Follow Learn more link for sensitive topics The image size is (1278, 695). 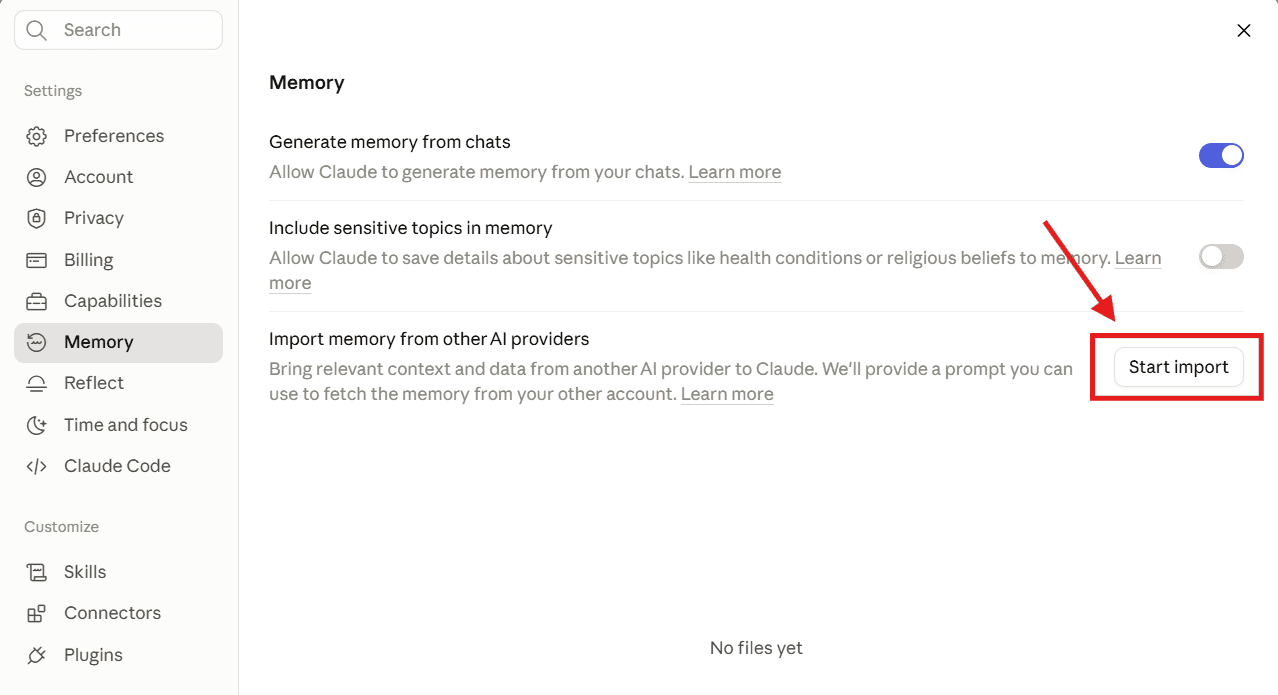(x=1138, y=258)
